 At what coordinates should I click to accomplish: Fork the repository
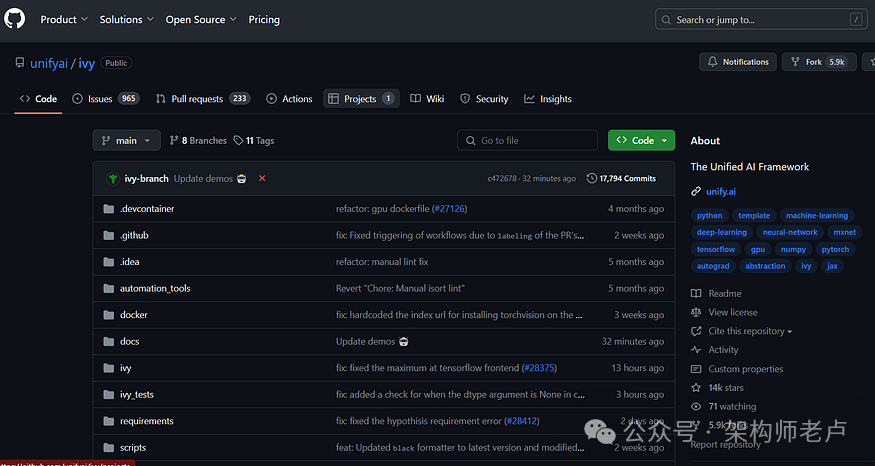coord(812,62)
